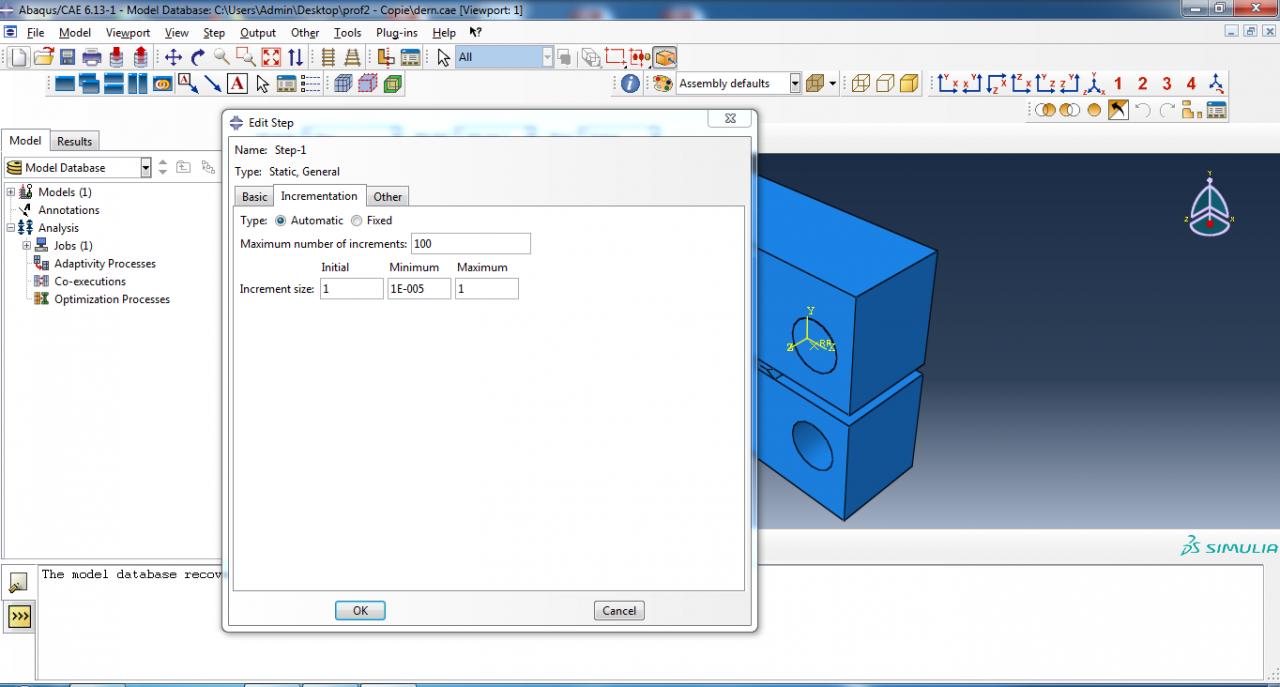
Task: Switch to shaded render style
Action: [909, 84]
